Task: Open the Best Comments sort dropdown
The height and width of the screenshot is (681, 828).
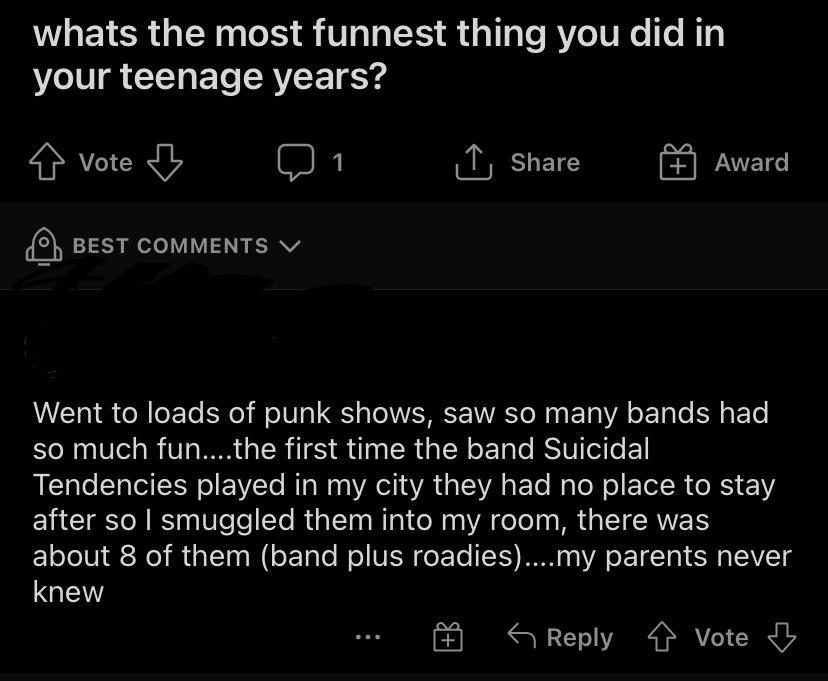Action: click(x=290, y=246)
